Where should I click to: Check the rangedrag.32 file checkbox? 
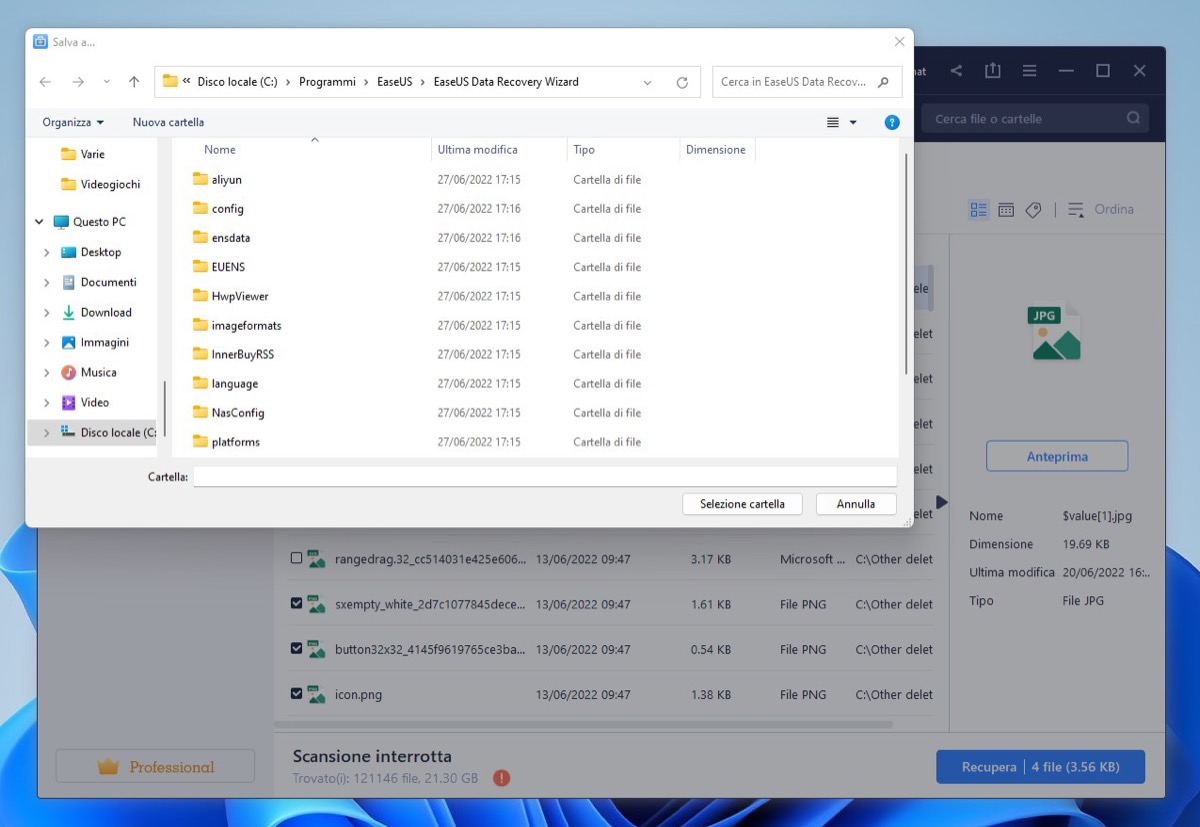tap(296, 558)
